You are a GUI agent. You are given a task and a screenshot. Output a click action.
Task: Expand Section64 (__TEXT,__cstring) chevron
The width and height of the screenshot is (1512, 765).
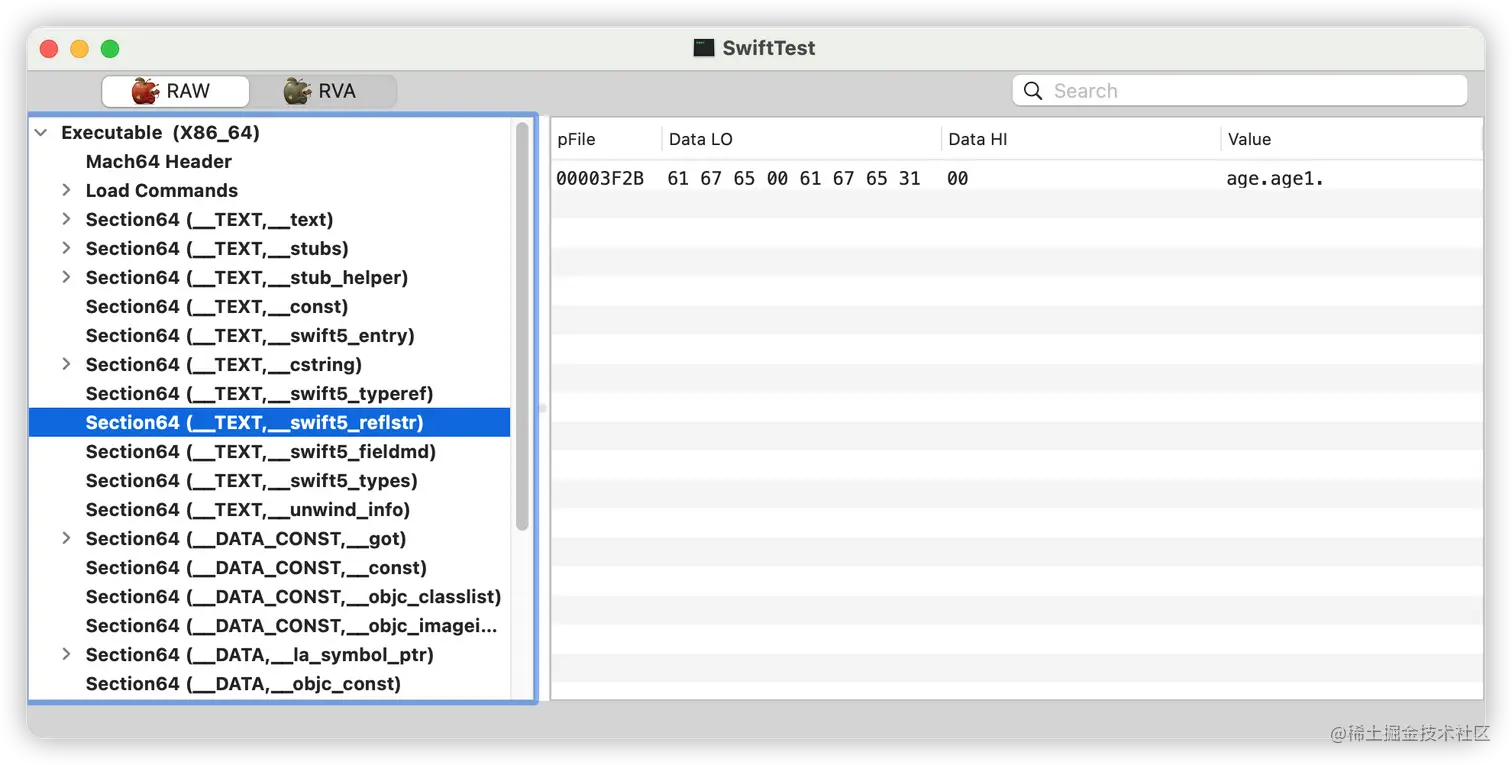66,364
